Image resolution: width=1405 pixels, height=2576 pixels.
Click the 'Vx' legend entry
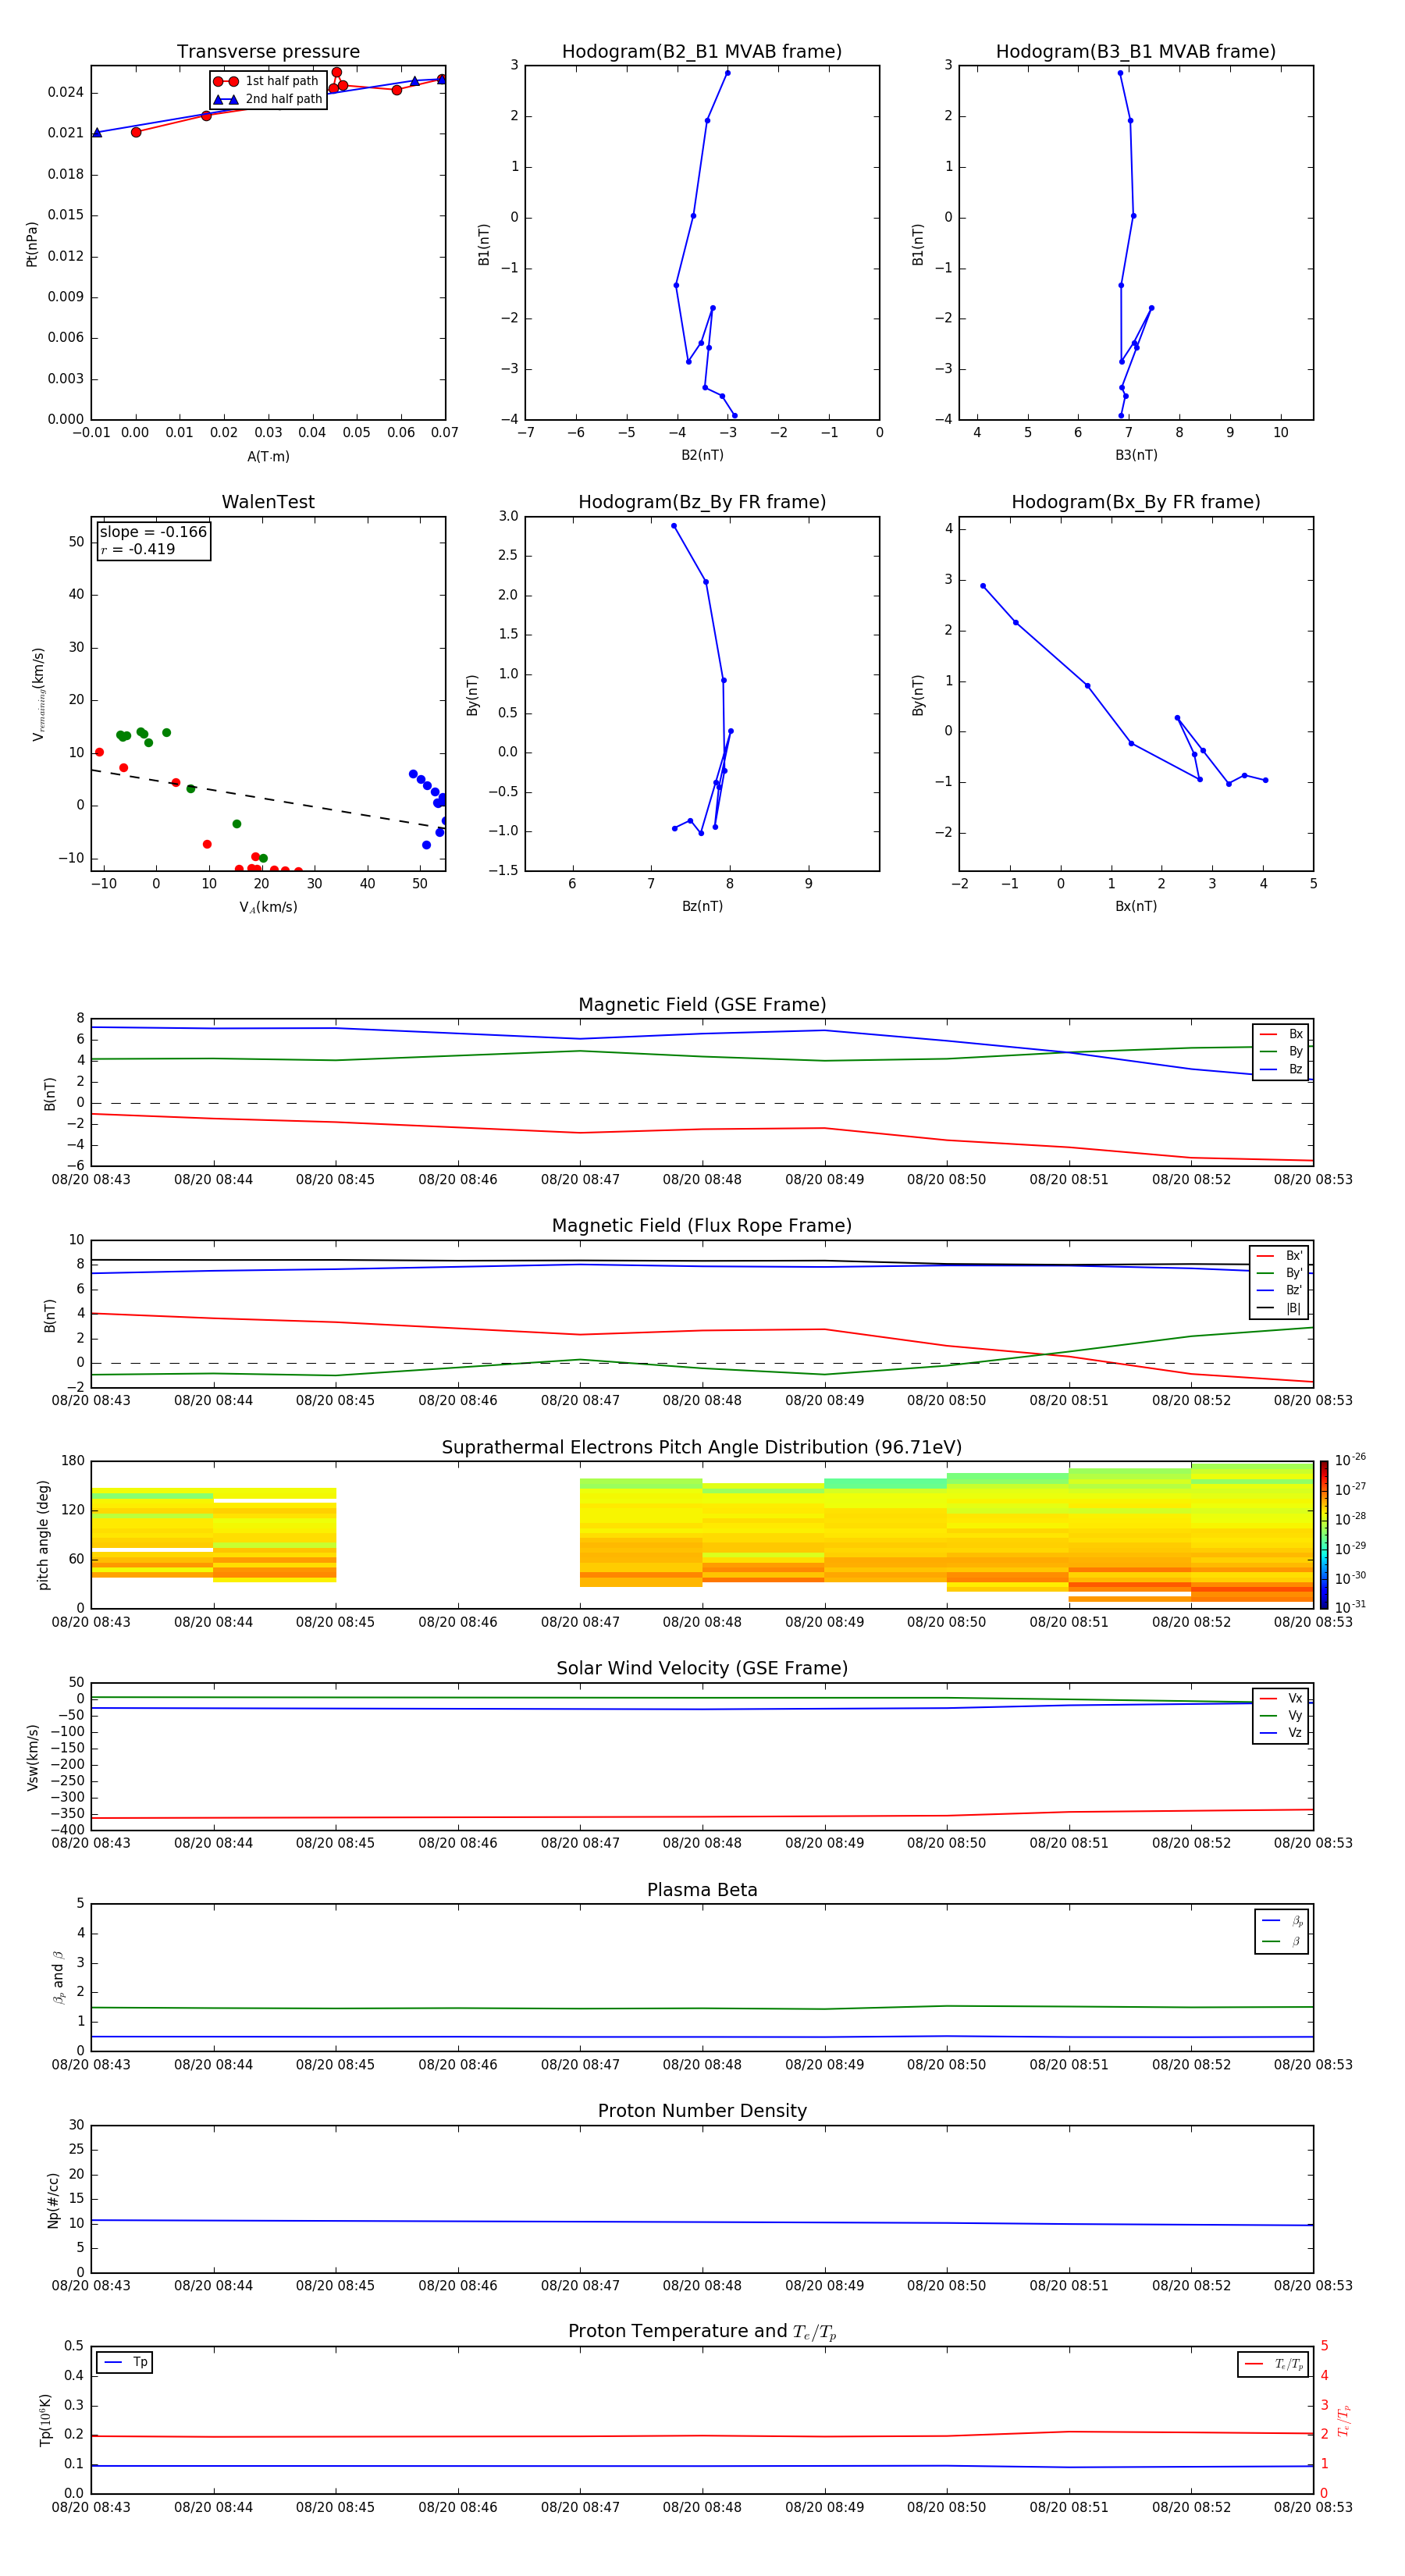(x=1281, y=1698)
